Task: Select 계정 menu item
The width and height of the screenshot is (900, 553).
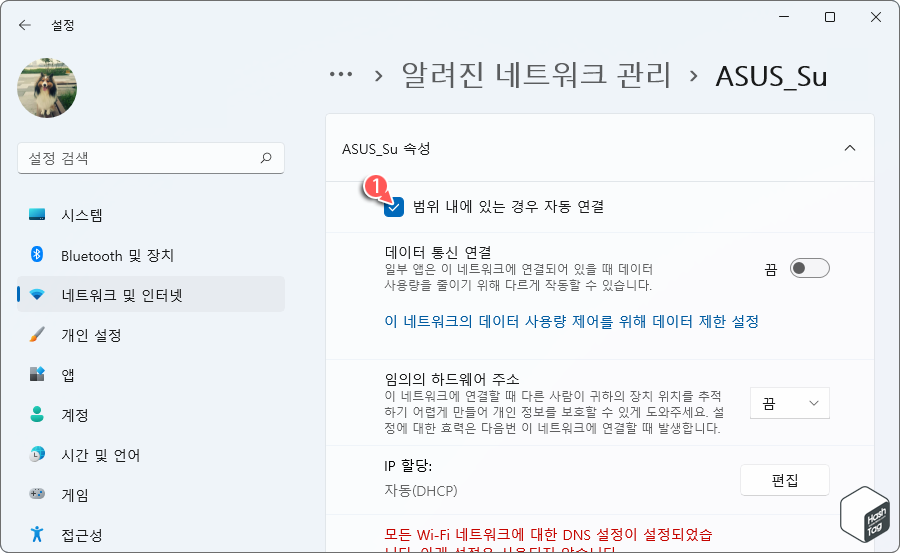Action: coord(151,414)
